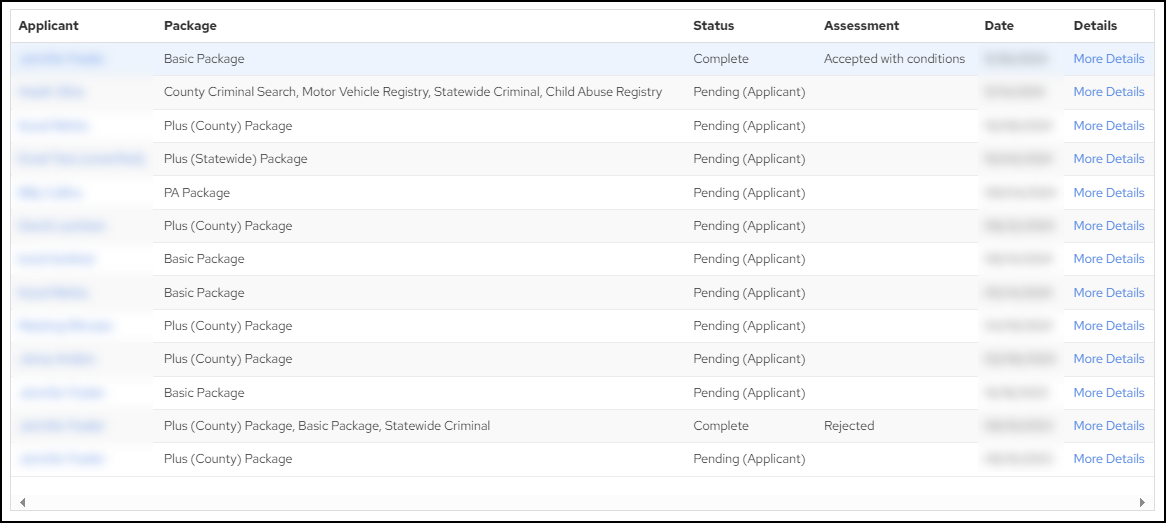Open applicant link in Plus (Statewide) Package row
This screenshot has height=523, width=1166.
pyautogui.click(x=80, y=159)
